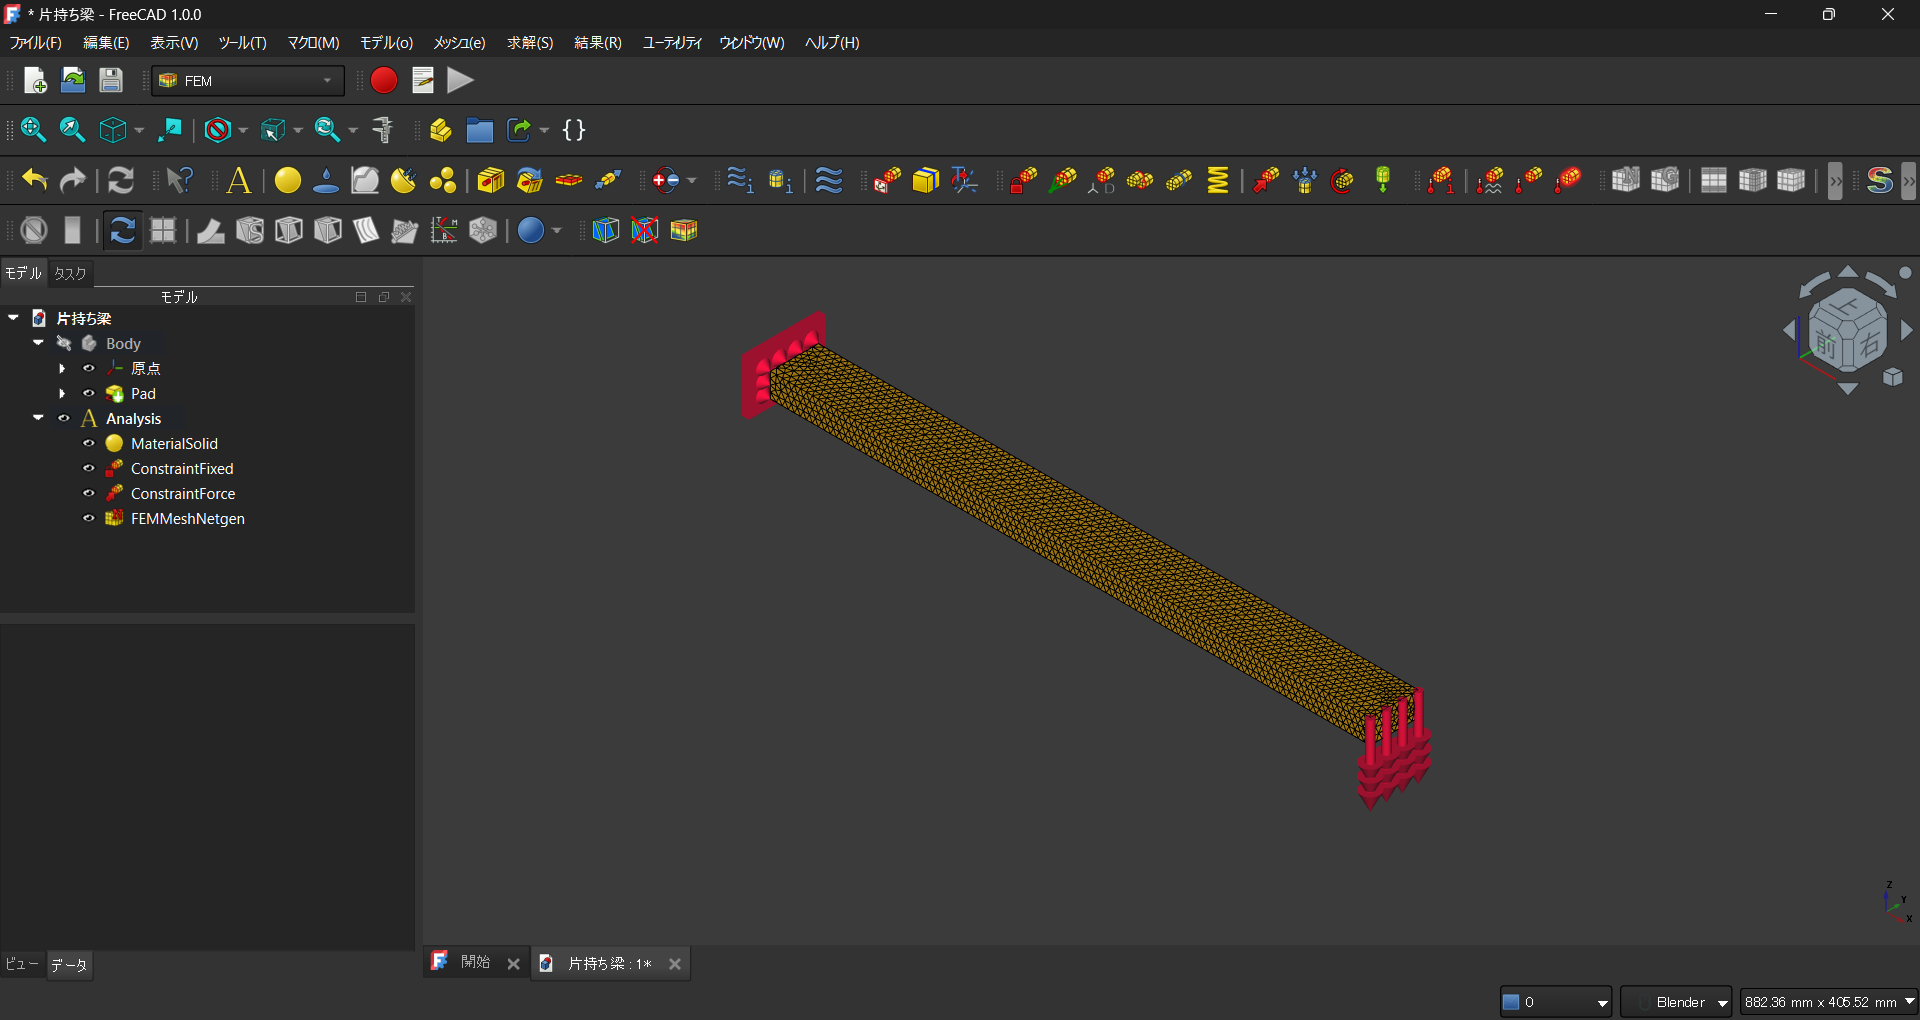Click the heat flux constraint icon

[1490, 180]
